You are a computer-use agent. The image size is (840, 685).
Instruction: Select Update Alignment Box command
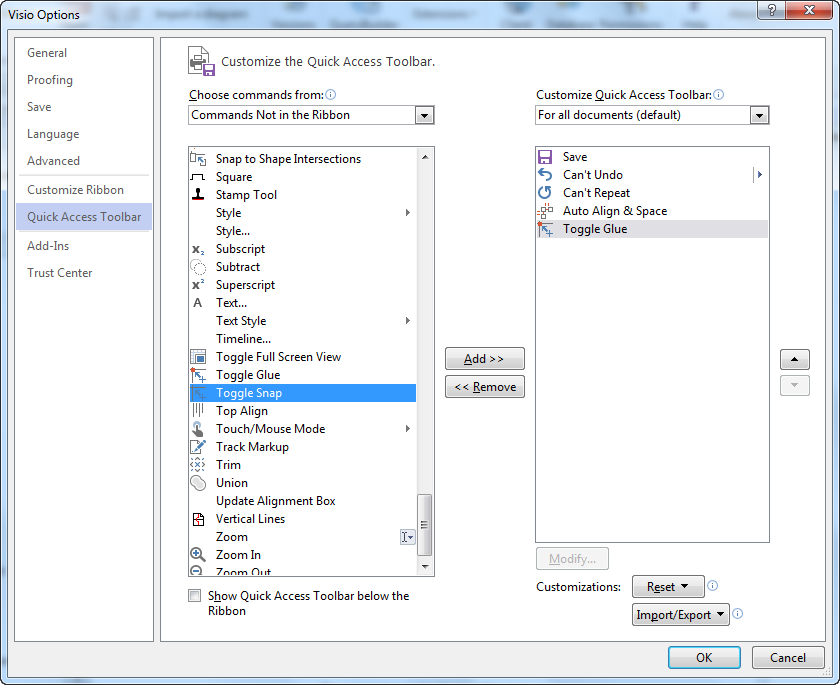point(303,501)
